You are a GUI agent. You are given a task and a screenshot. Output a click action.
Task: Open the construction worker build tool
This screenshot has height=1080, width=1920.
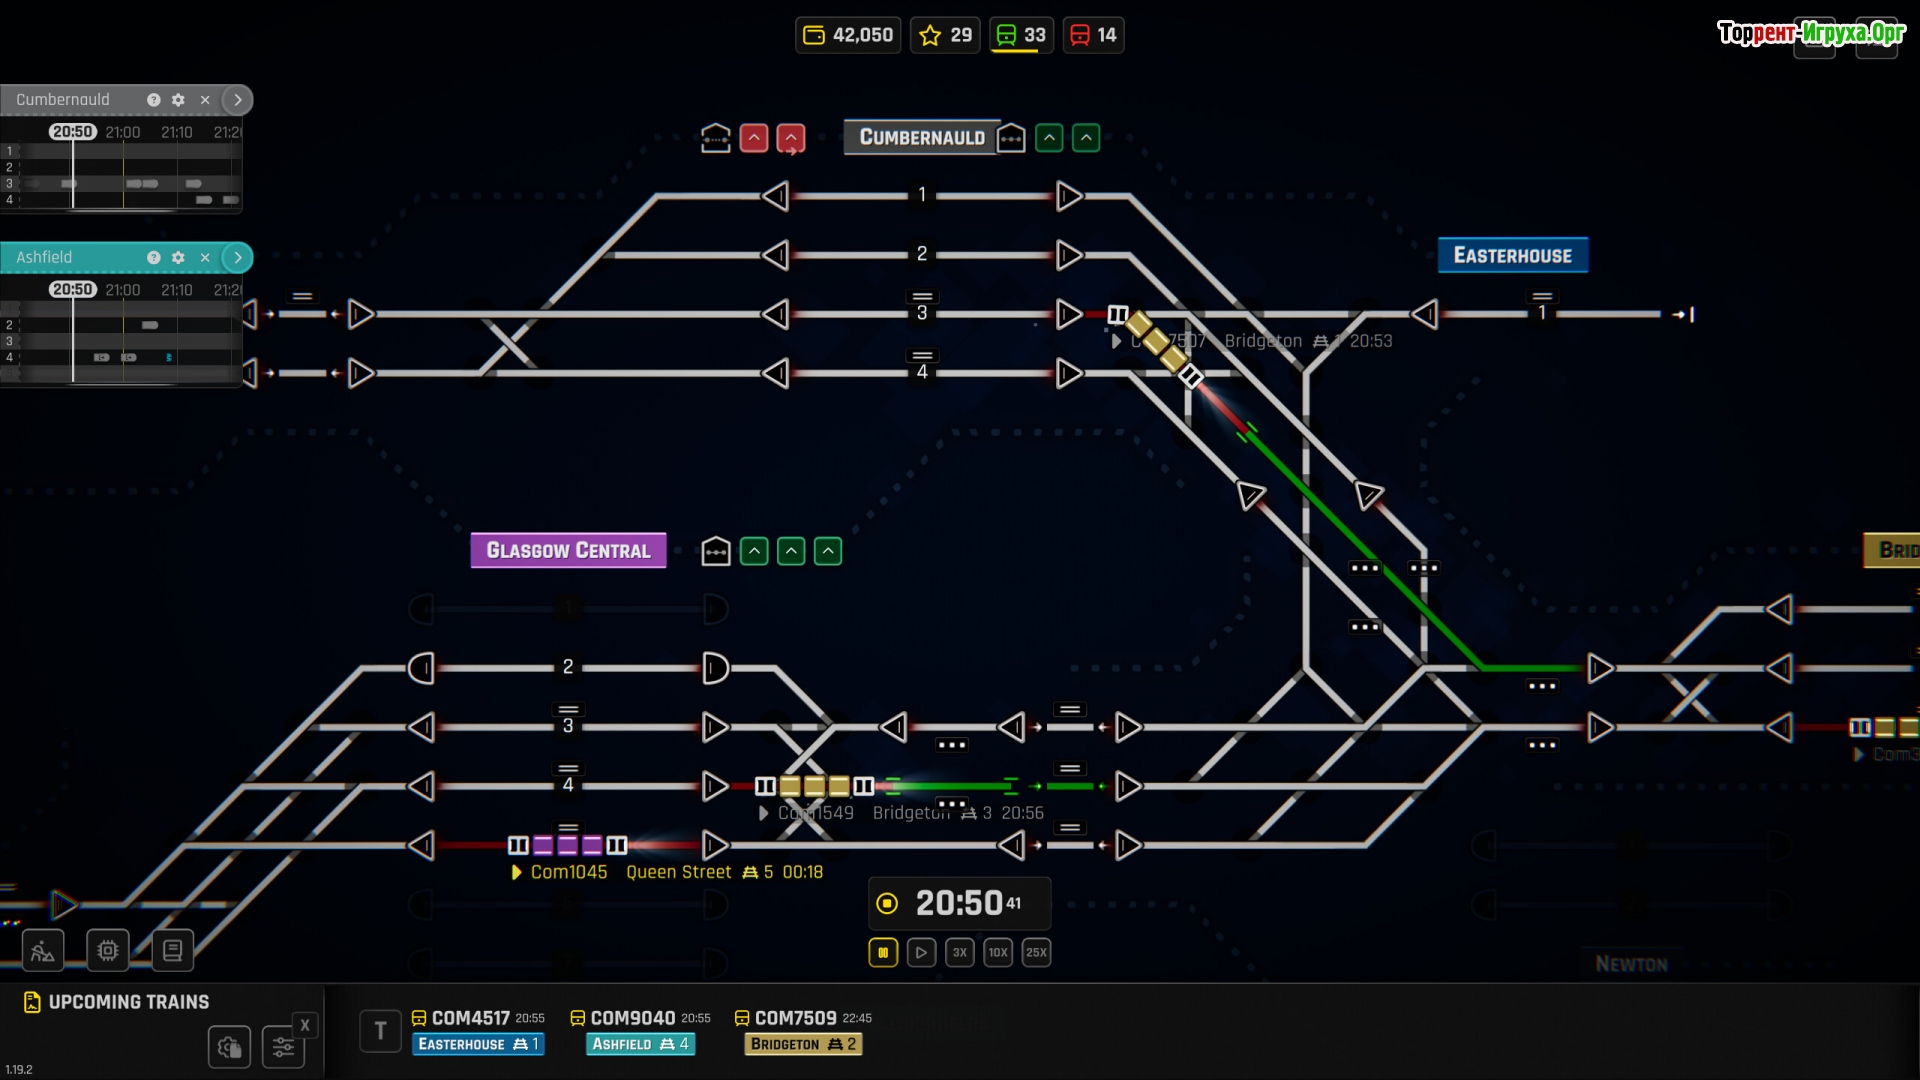(x=43, y=950)
